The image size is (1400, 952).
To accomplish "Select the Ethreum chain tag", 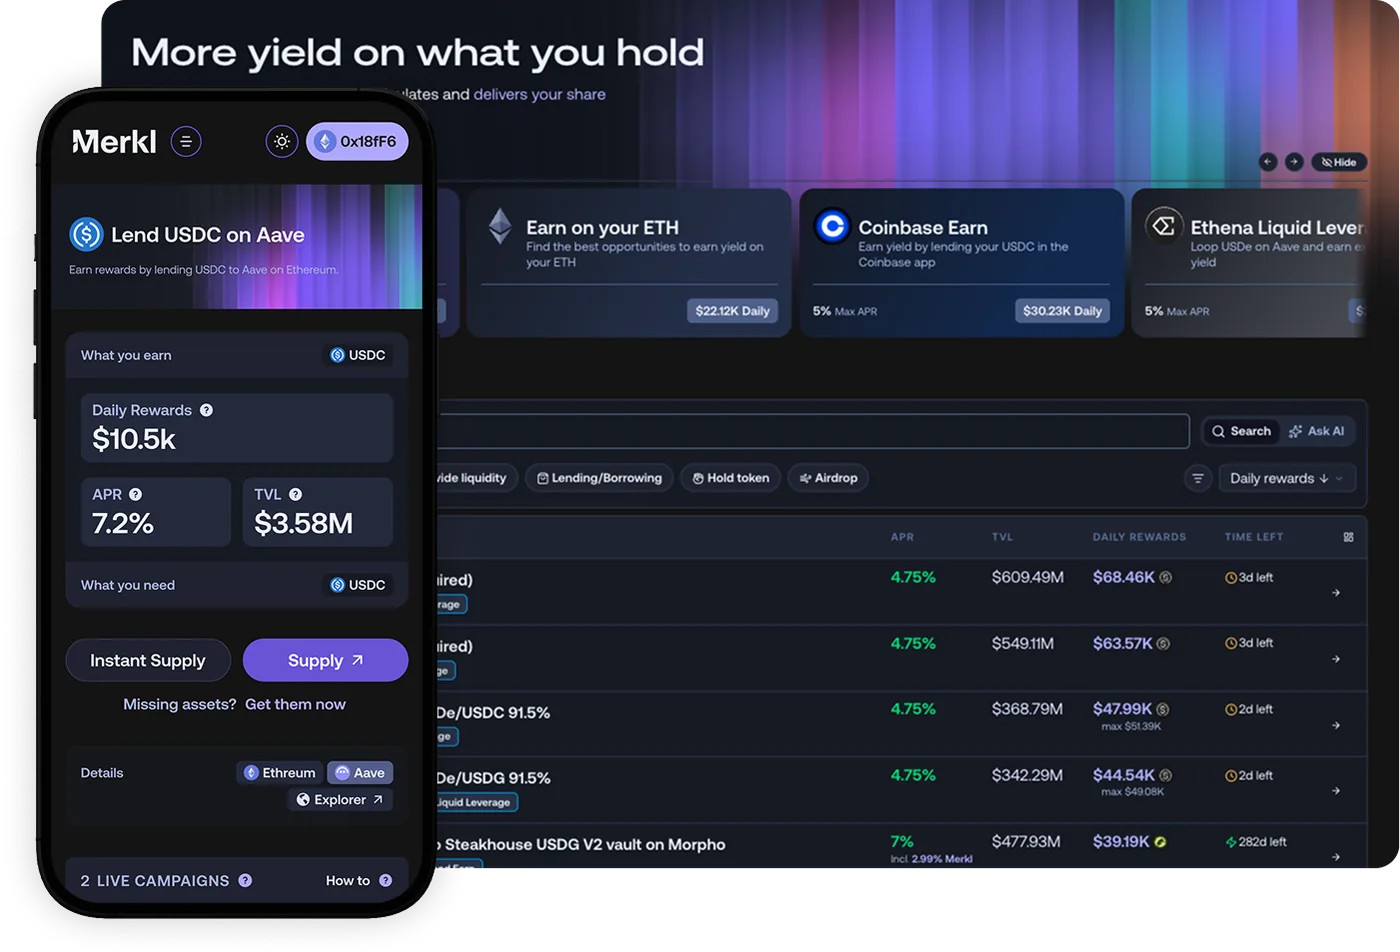I will 280,773.
